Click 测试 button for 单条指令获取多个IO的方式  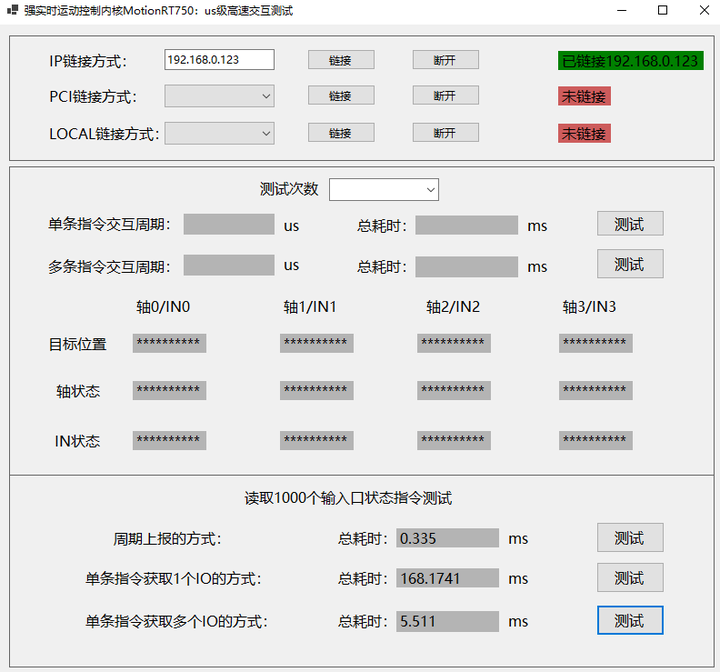(630, 620)
